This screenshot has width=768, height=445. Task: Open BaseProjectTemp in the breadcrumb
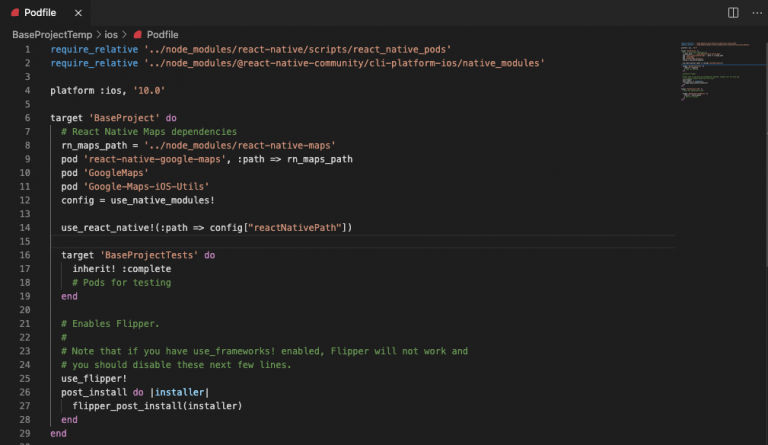click(52, 35)
